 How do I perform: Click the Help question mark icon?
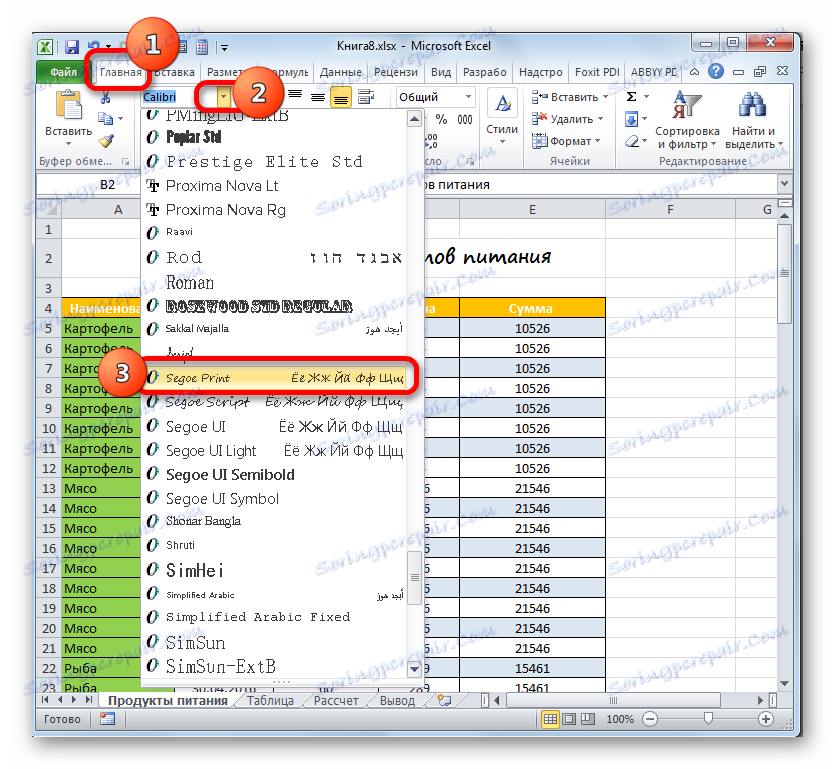click(716, 71)
